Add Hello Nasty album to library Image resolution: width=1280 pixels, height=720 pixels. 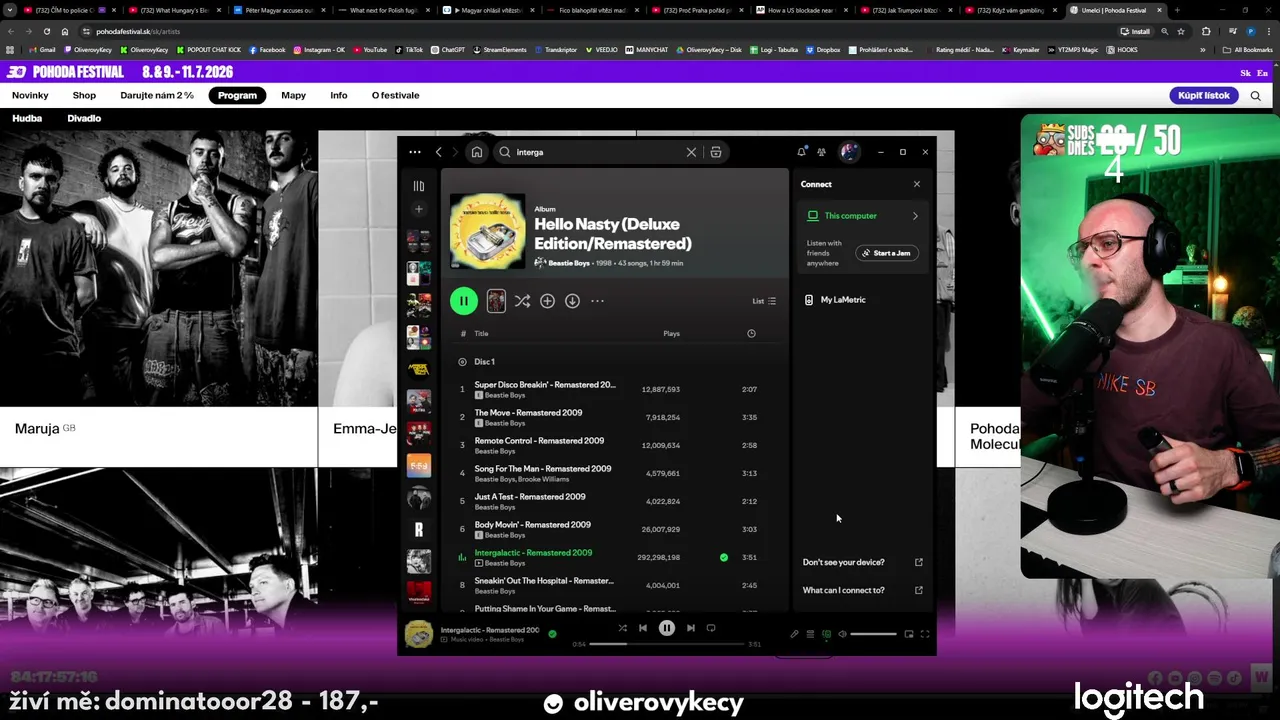(x=547, y=301)
